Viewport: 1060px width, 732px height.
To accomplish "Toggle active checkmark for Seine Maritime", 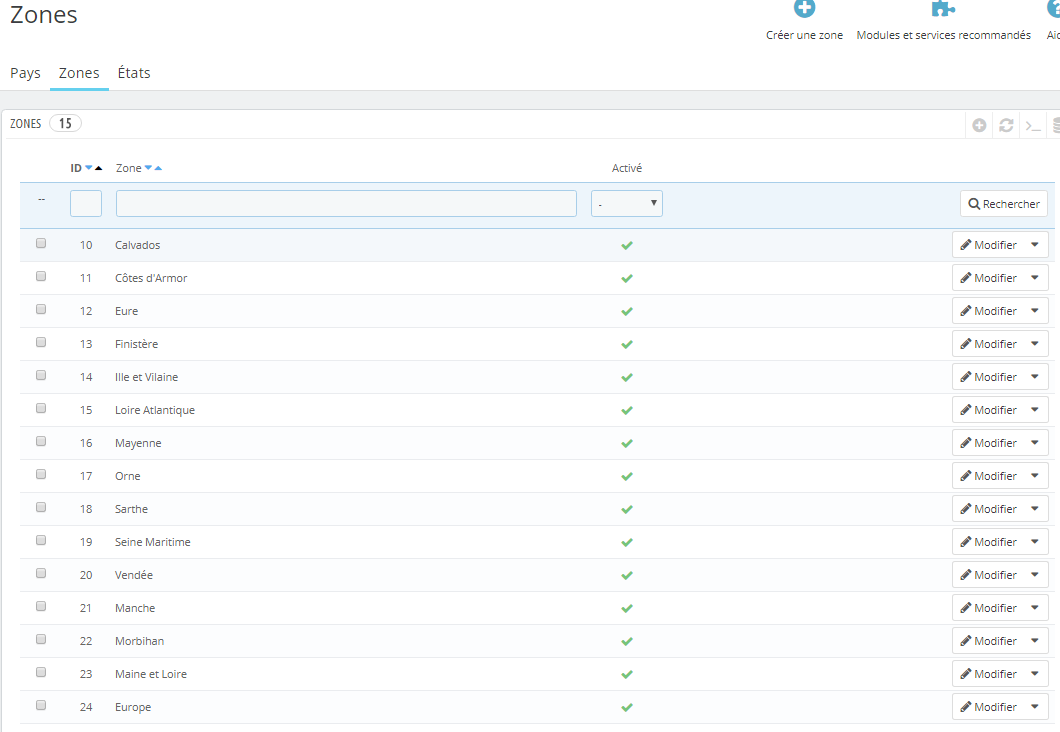I will tap(627, 542).
